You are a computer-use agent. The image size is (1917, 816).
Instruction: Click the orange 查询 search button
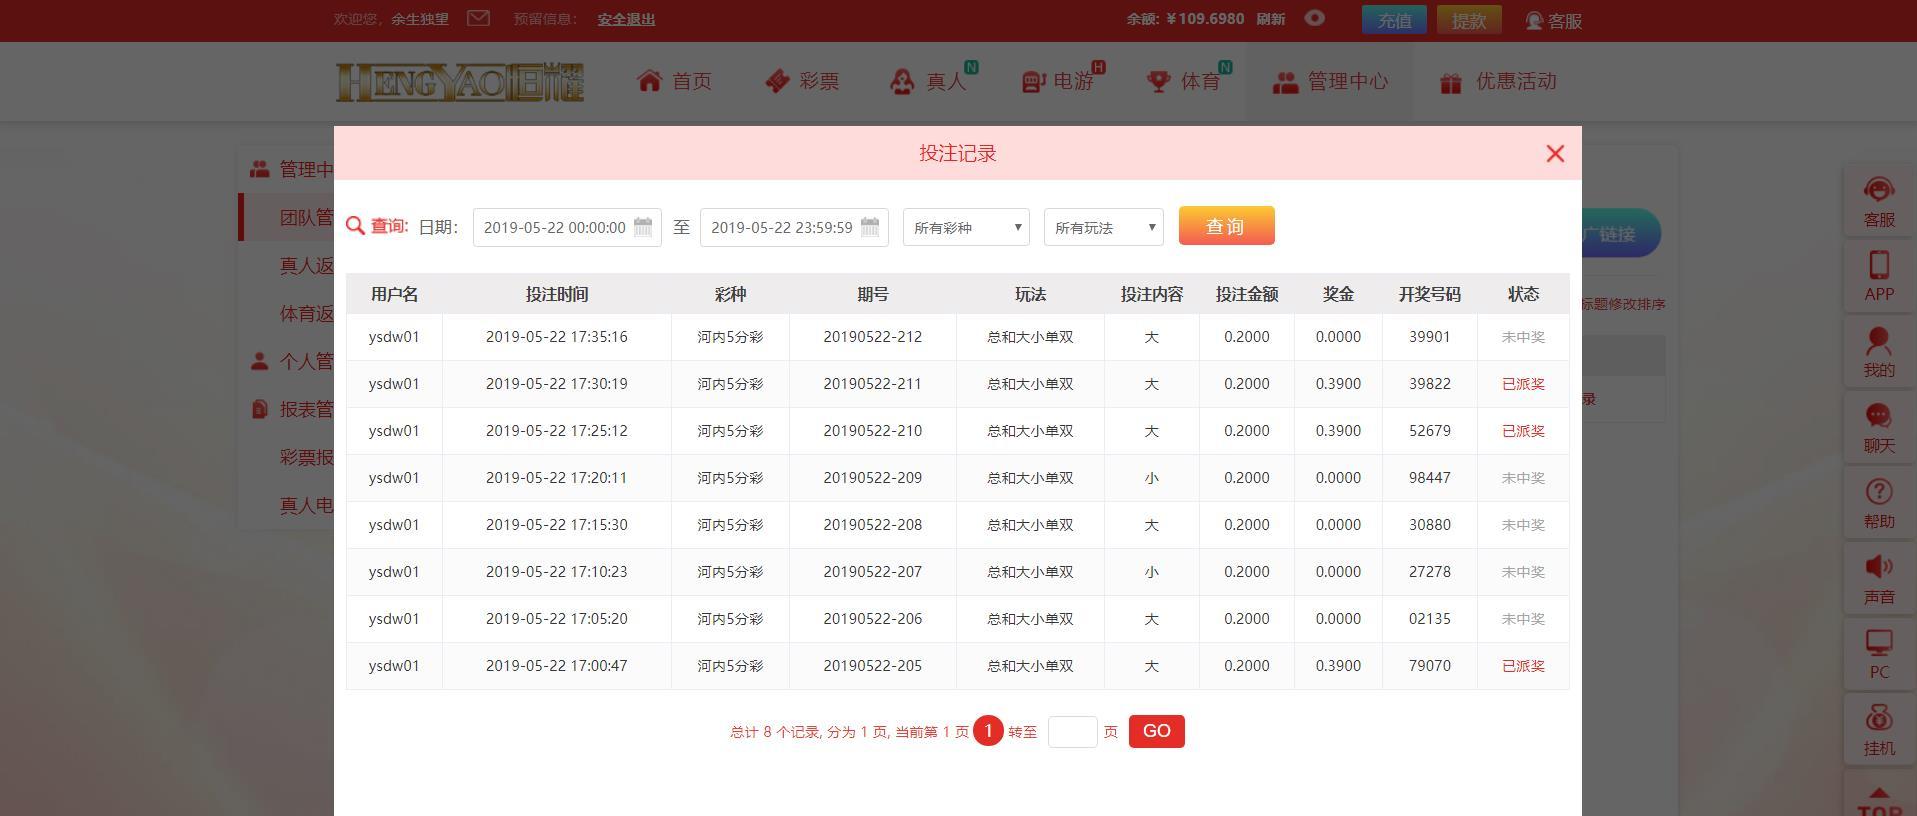click(x=1226, y=225)
